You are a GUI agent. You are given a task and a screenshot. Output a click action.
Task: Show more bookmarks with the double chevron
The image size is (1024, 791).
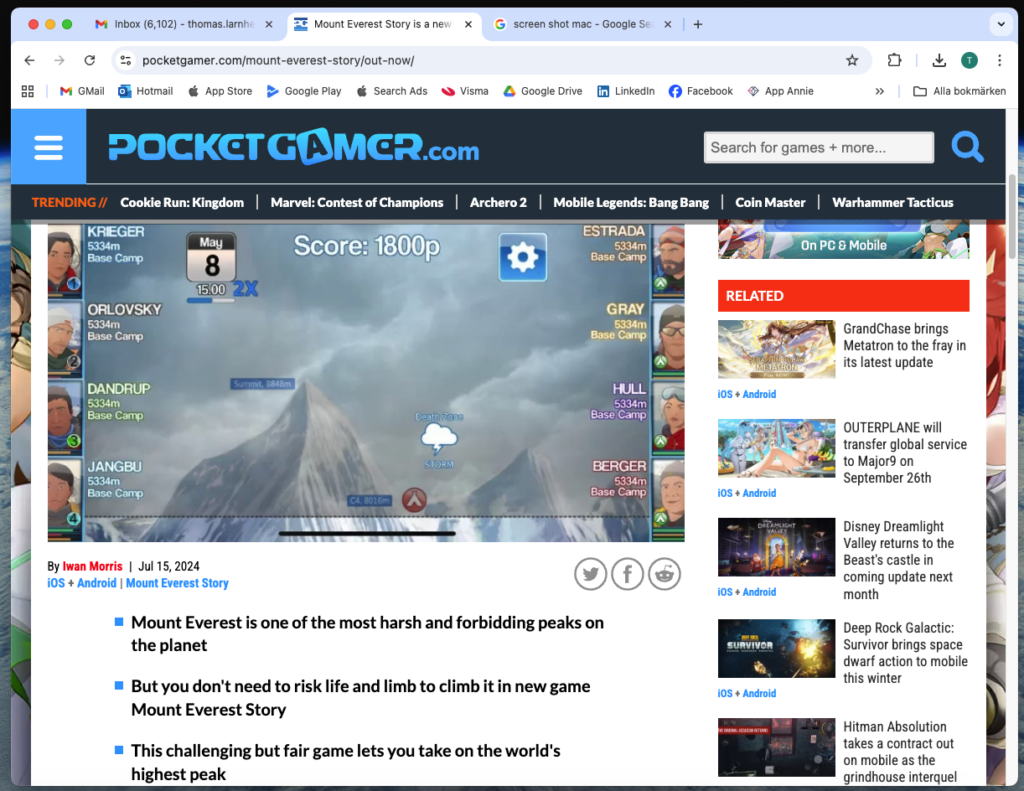click(x=880, y=91)
